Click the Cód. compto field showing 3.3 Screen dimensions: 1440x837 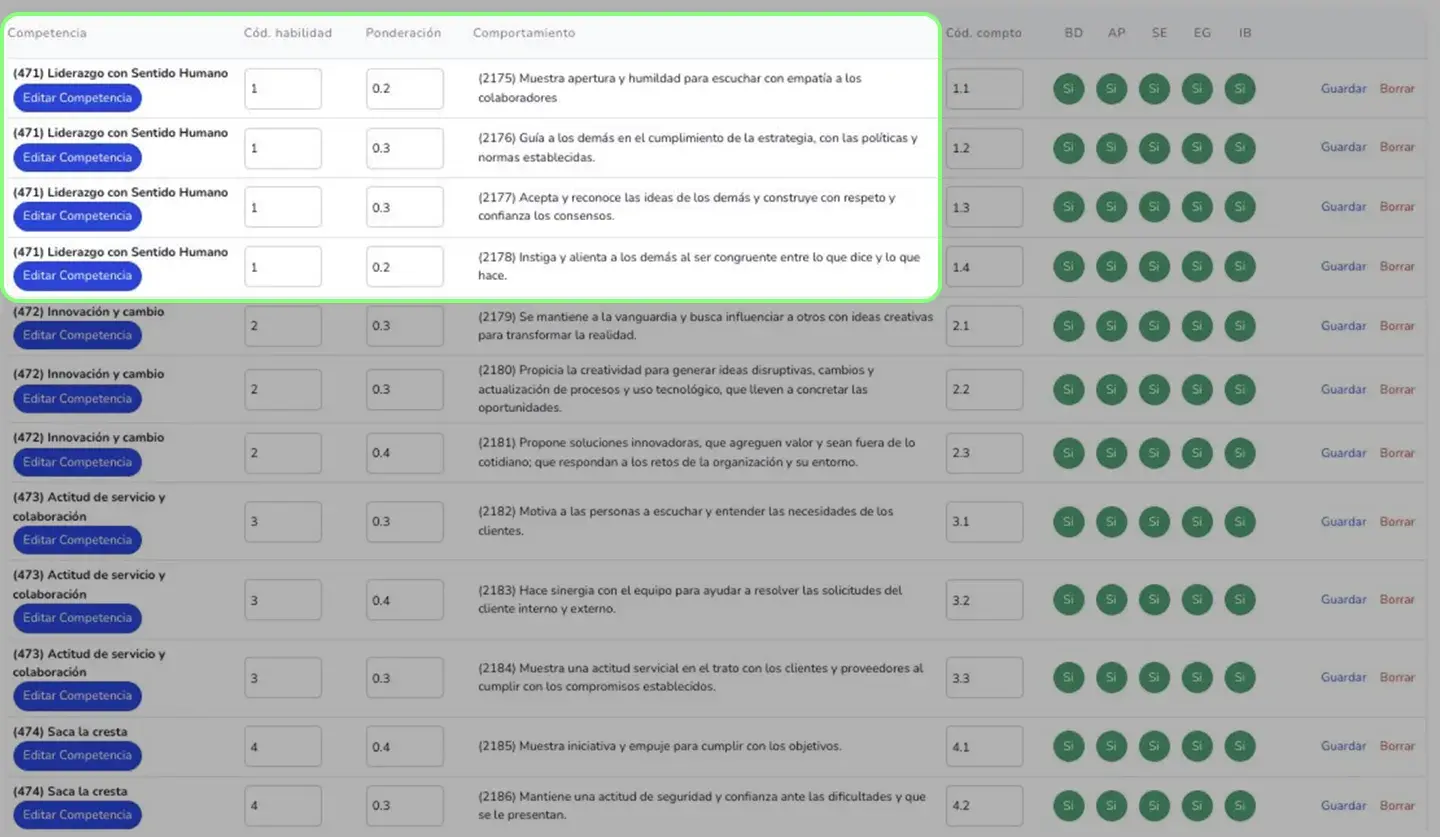tap(985, 678)
